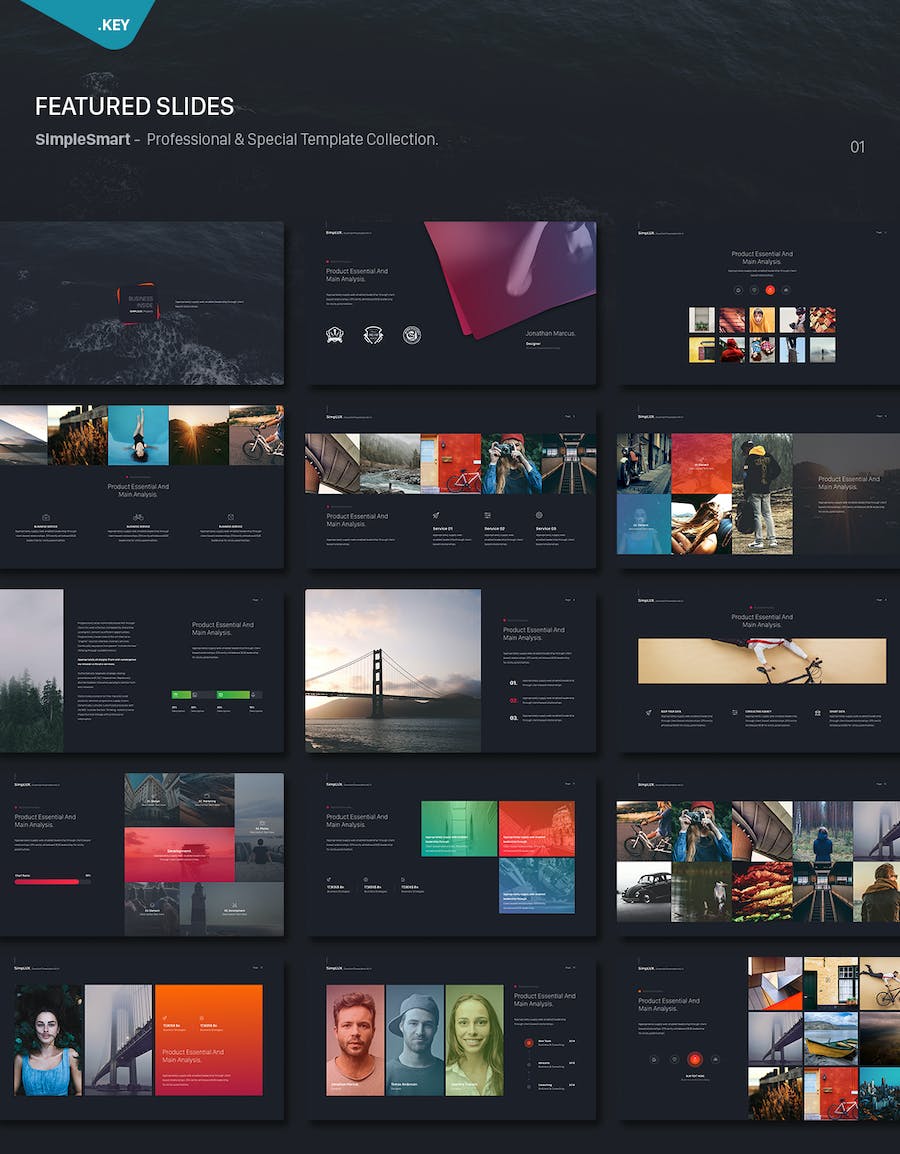Viewport: 900px width, 1154px height.
Task: Click the first crest badge icon under Product Essential
Action: [x=335, y=335]
